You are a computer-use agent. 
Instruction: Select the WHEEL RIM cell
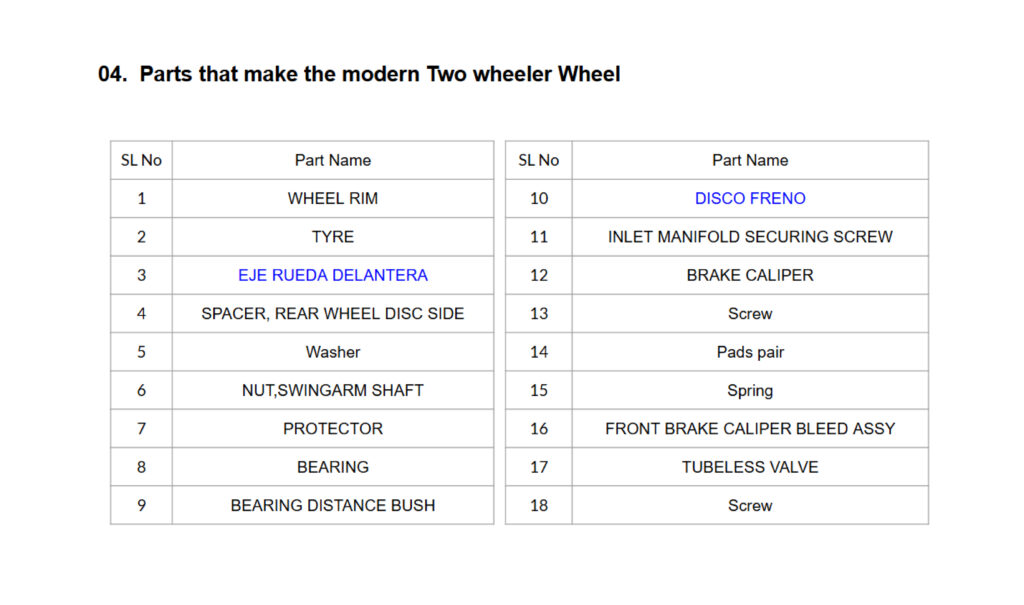(332, 198)
